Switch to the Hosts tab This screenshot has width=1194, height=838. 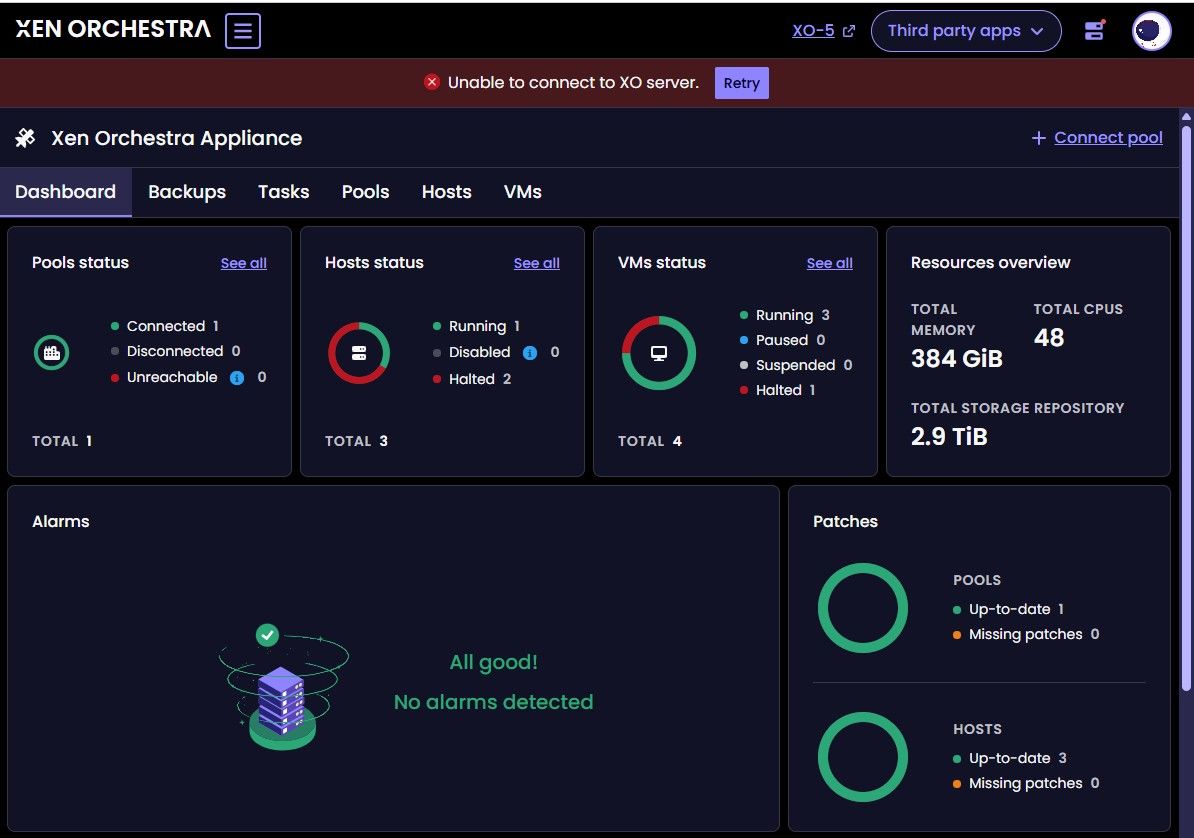[x=446, y=192]
